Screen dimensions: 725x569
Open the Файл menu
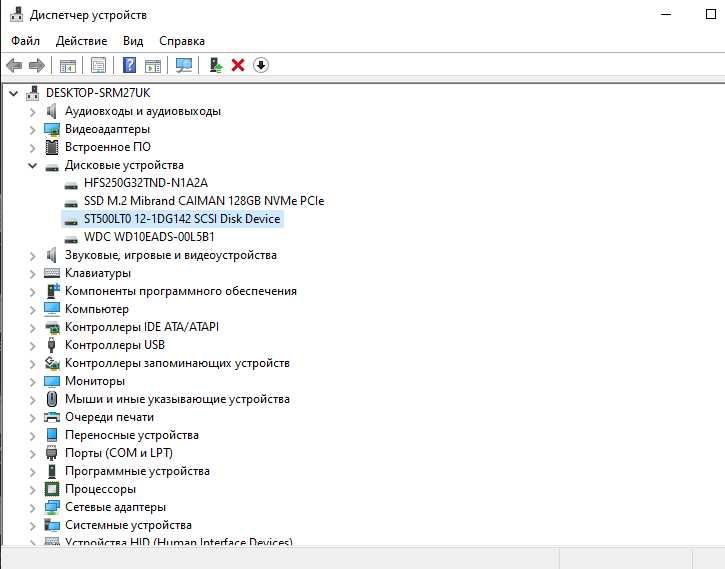(25, 41)
